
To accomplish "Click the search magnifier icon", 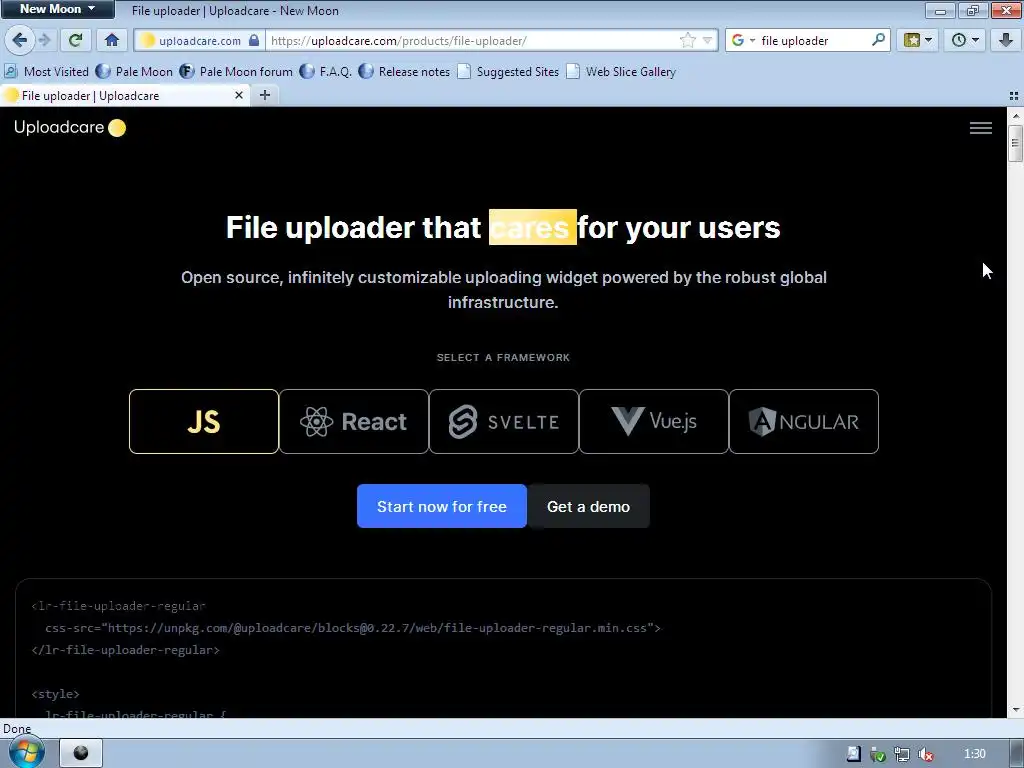I will pyautogui.click(x=878, y=40).
